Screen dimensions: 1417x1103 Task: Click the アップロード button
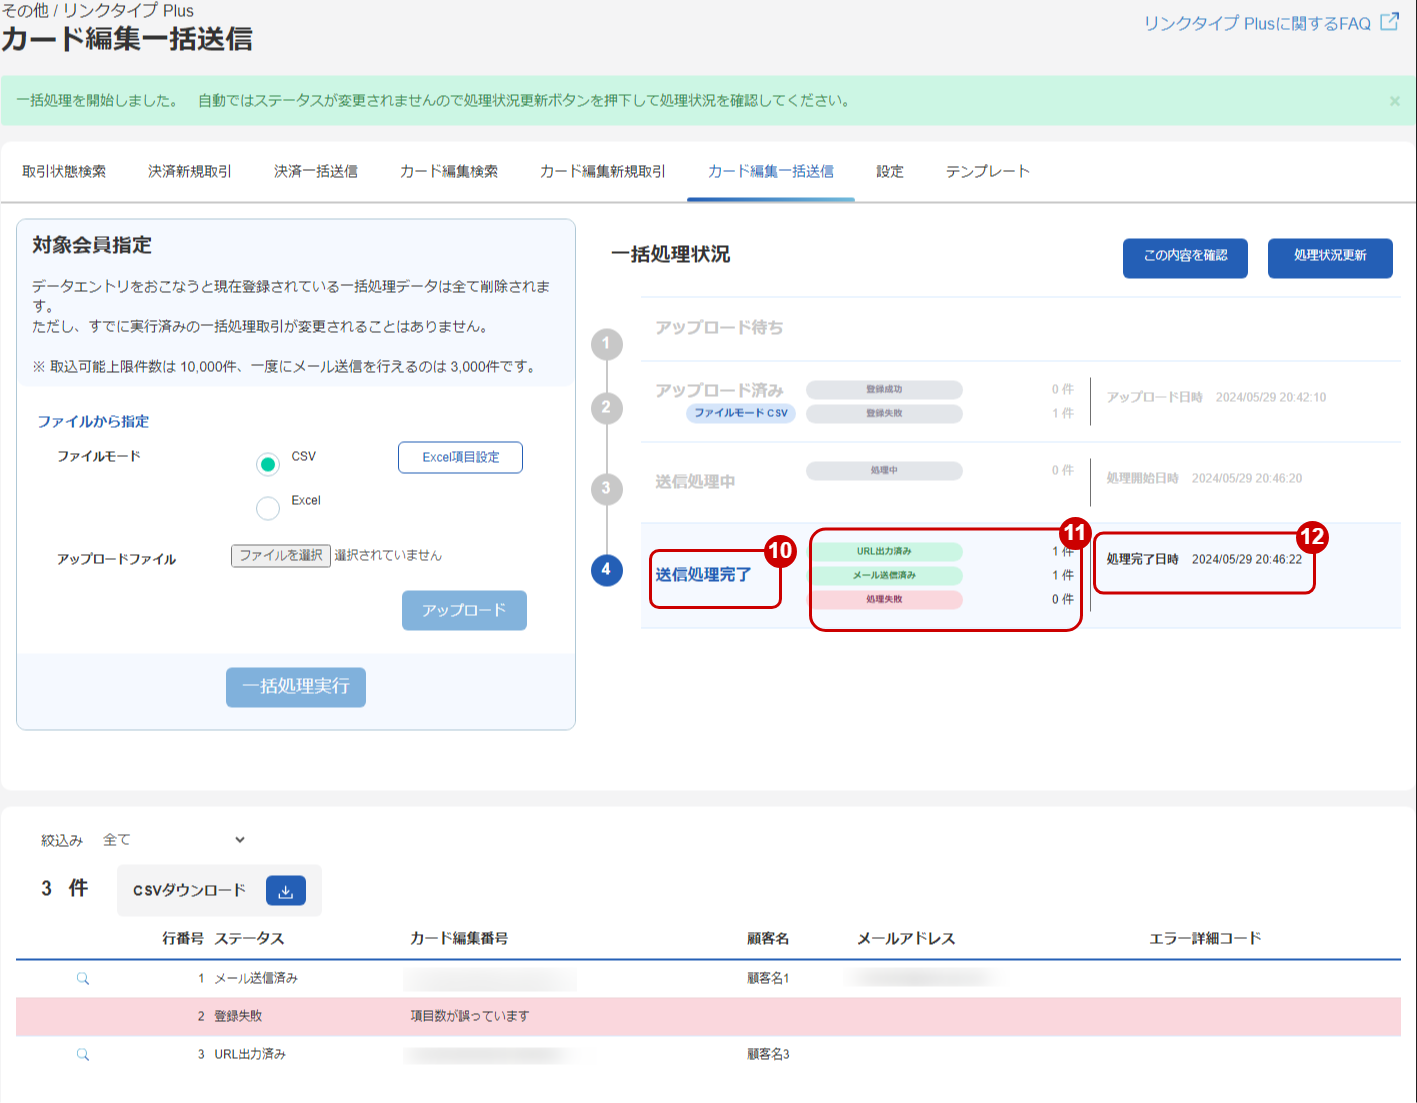[x=464, y=610]
